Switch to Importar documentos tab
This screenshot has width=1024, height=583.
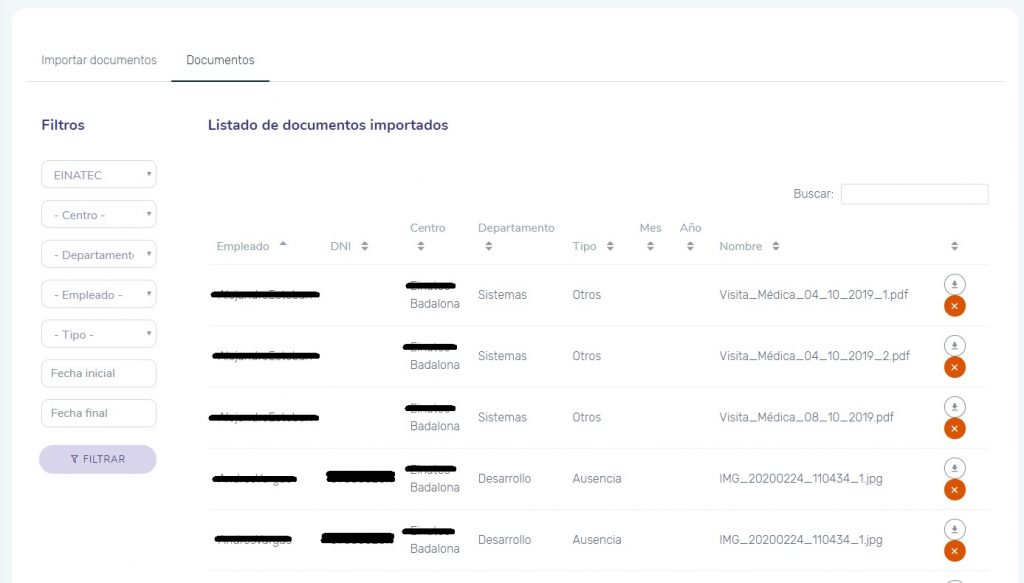click(x=99, y=60)
